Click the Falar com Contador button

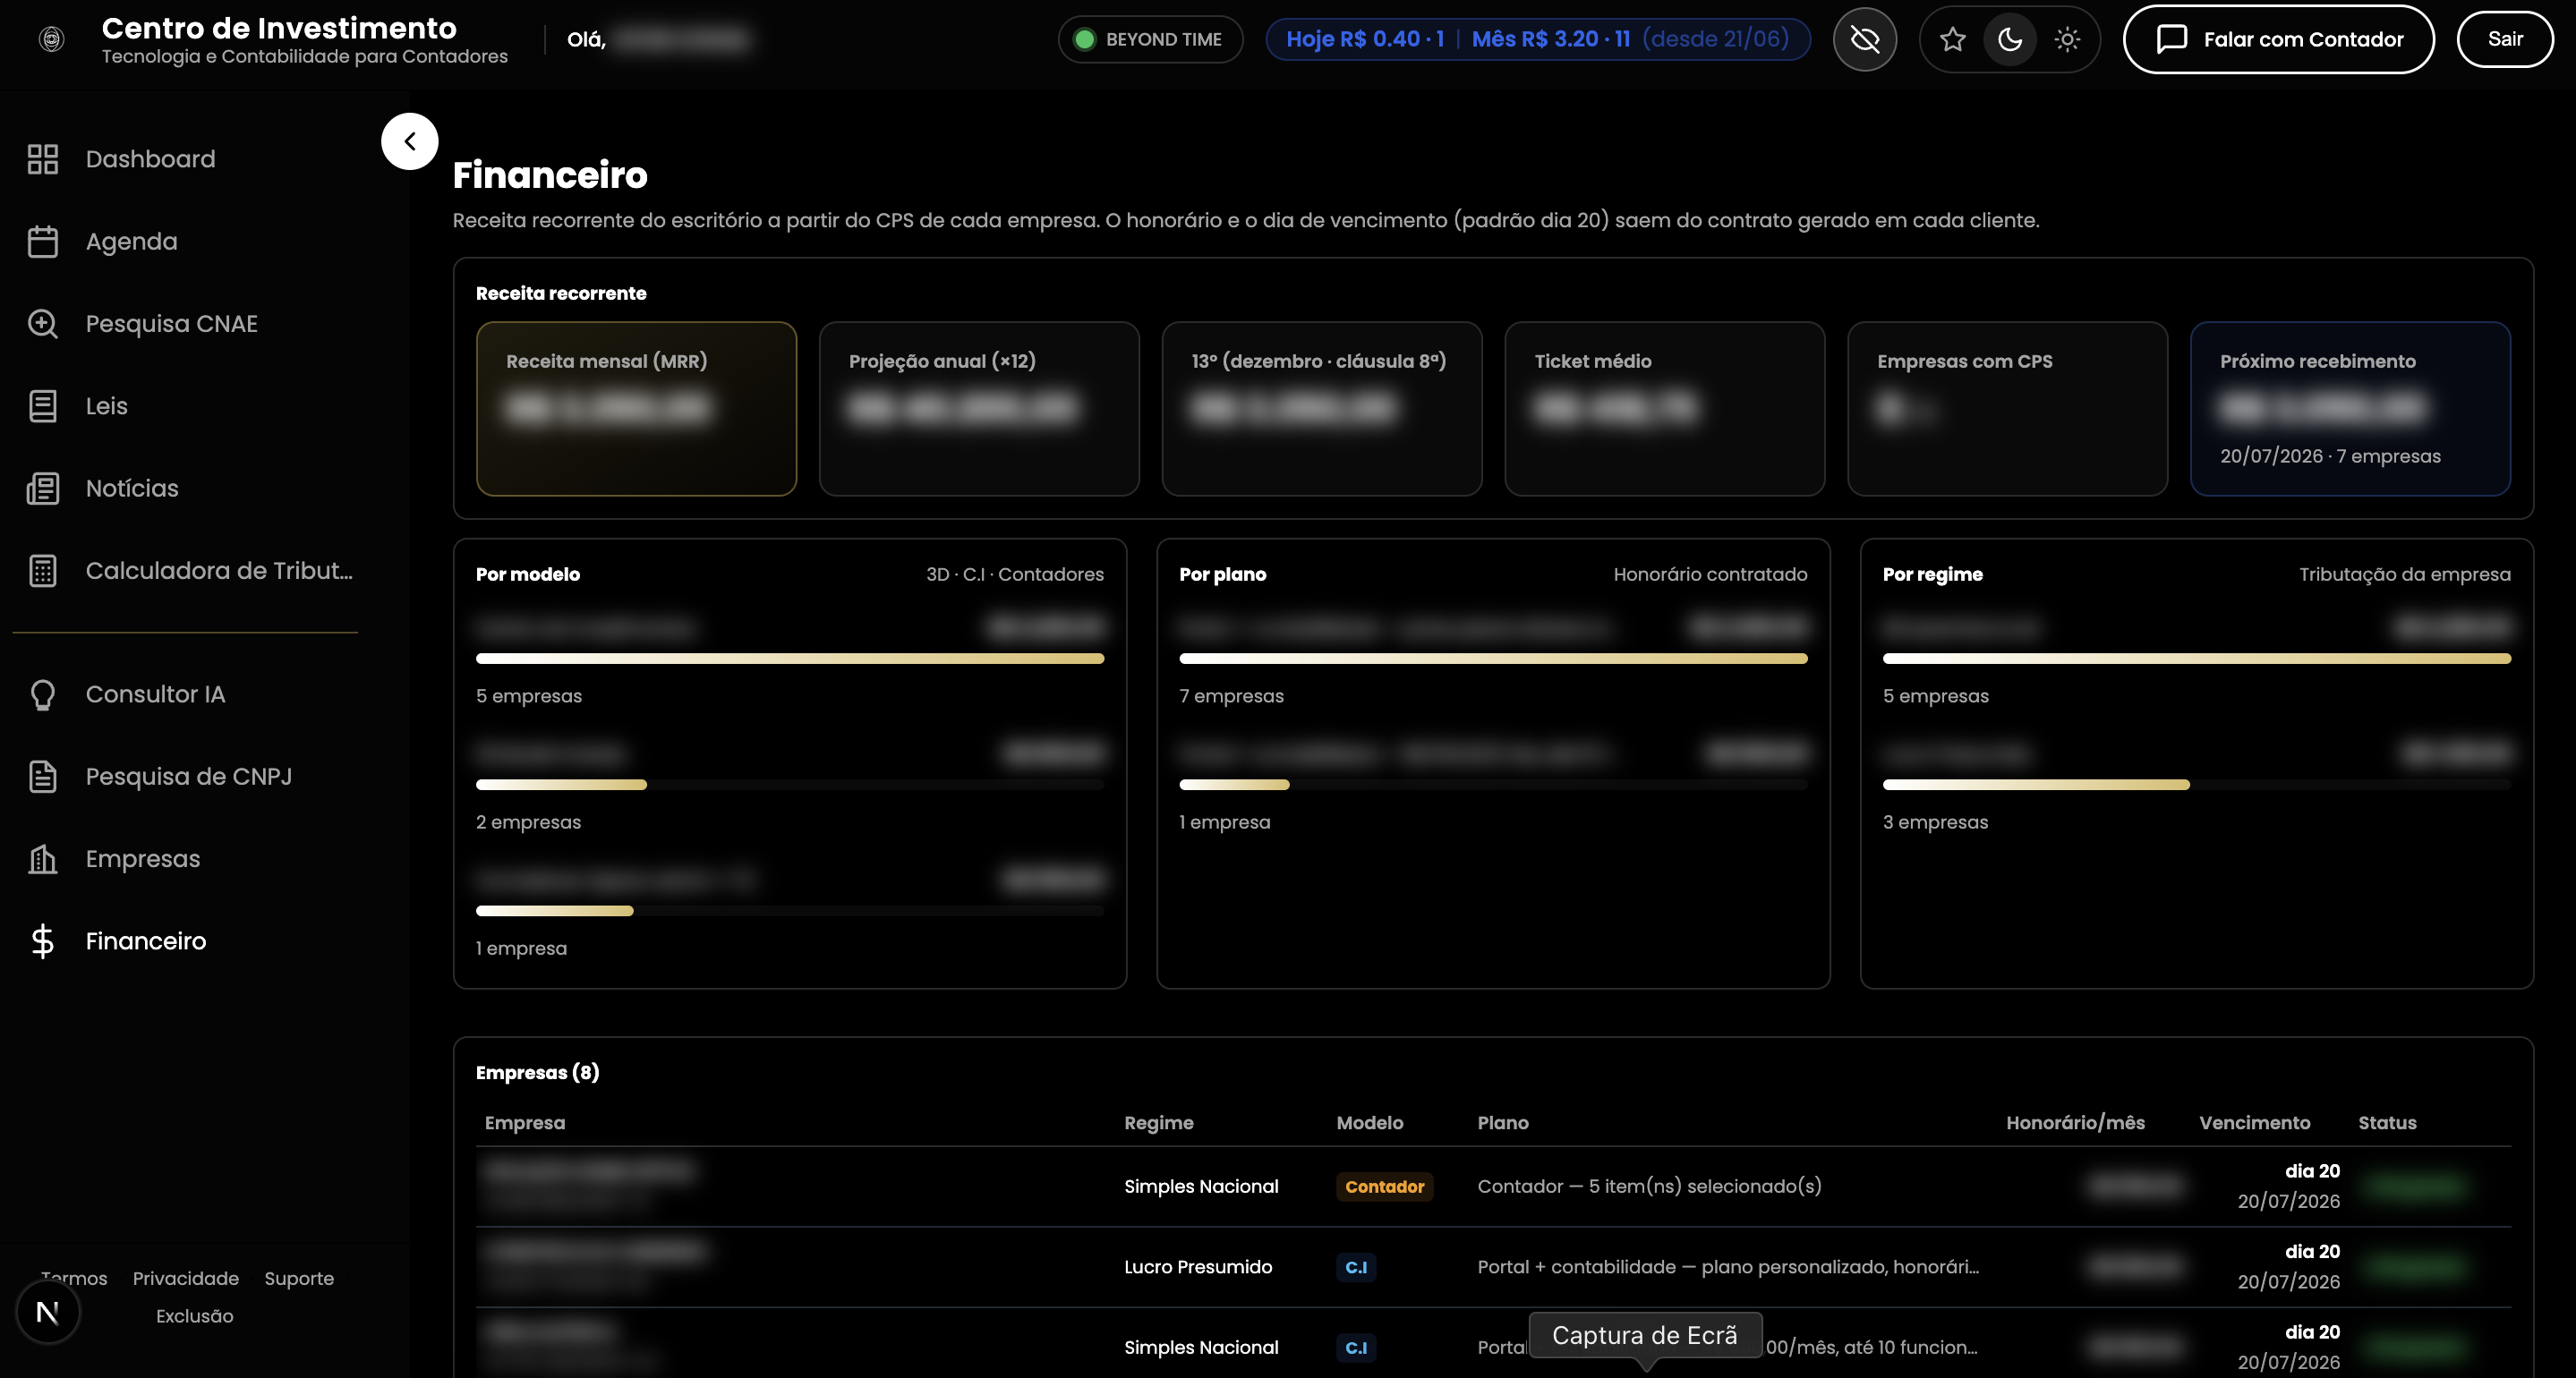click(x=2278, y=39)
